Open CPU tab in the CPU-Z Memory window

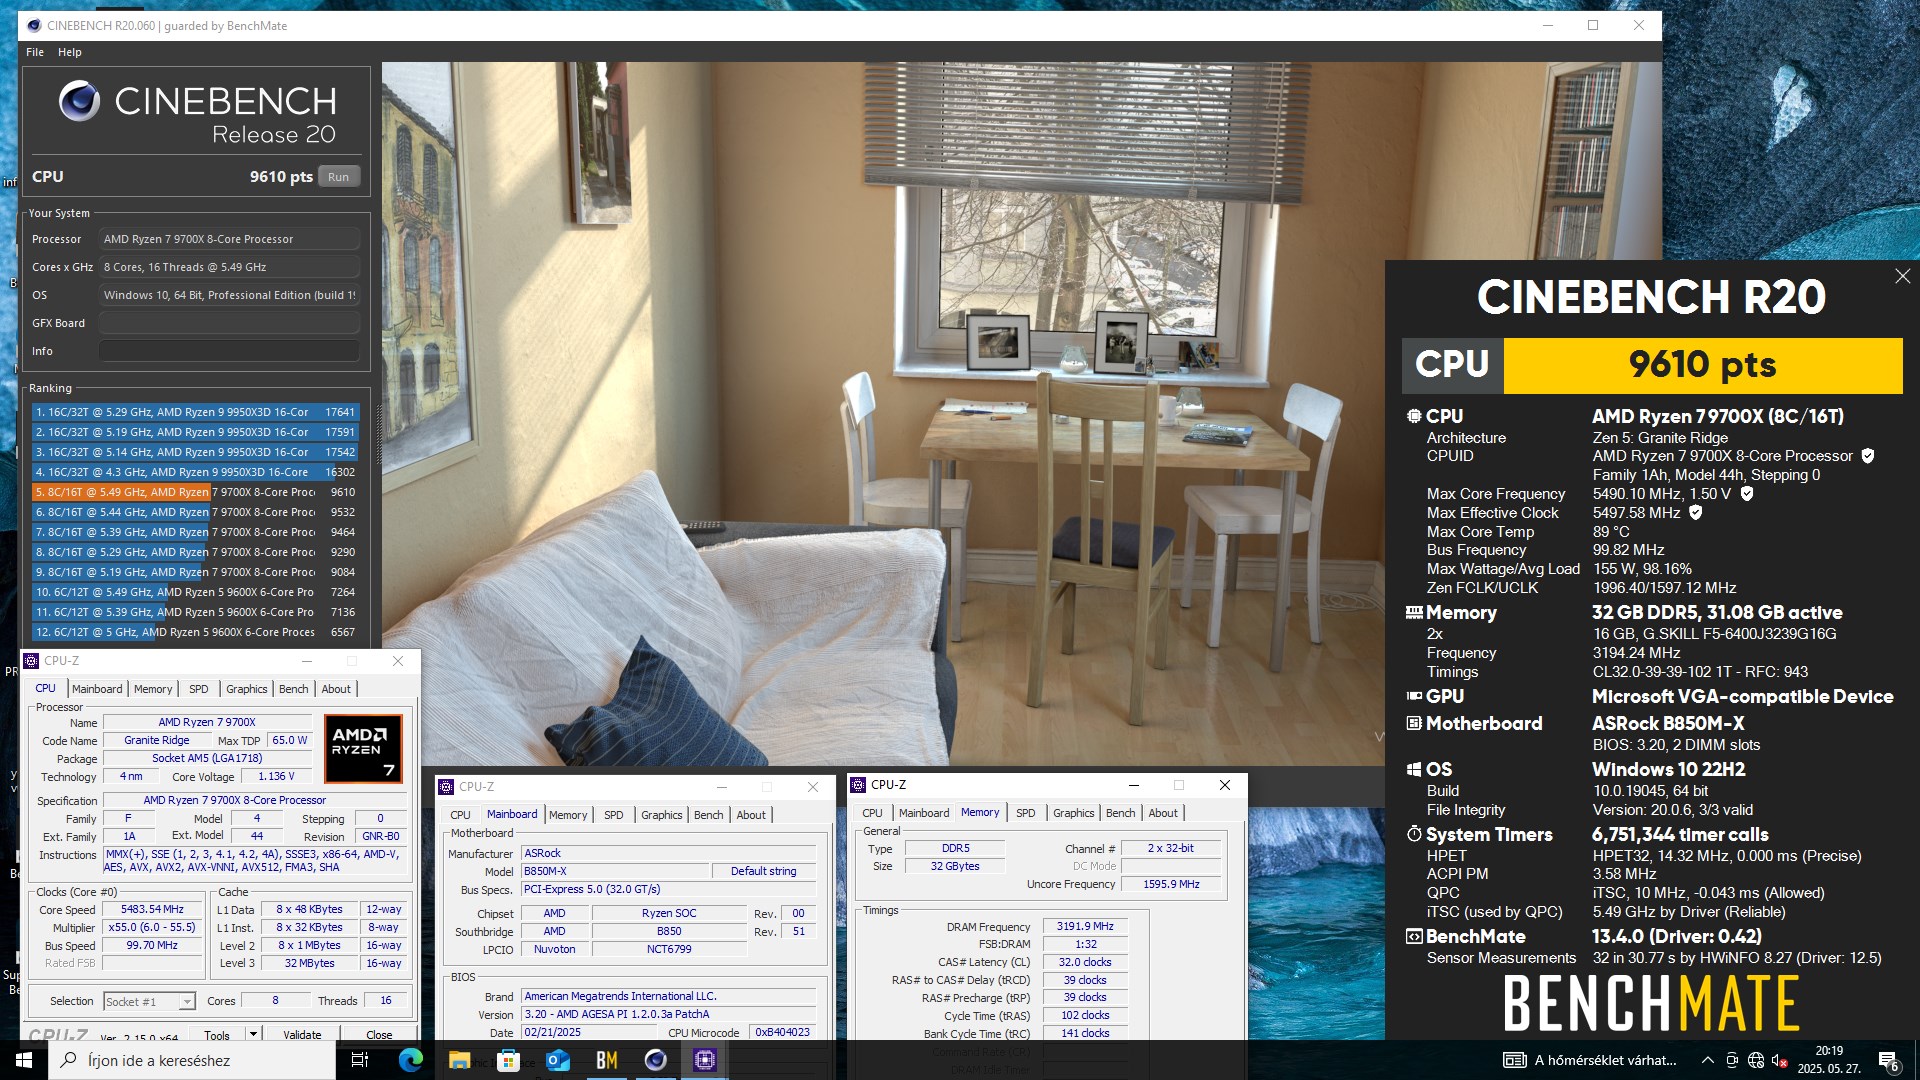click(x=873, y=813)
